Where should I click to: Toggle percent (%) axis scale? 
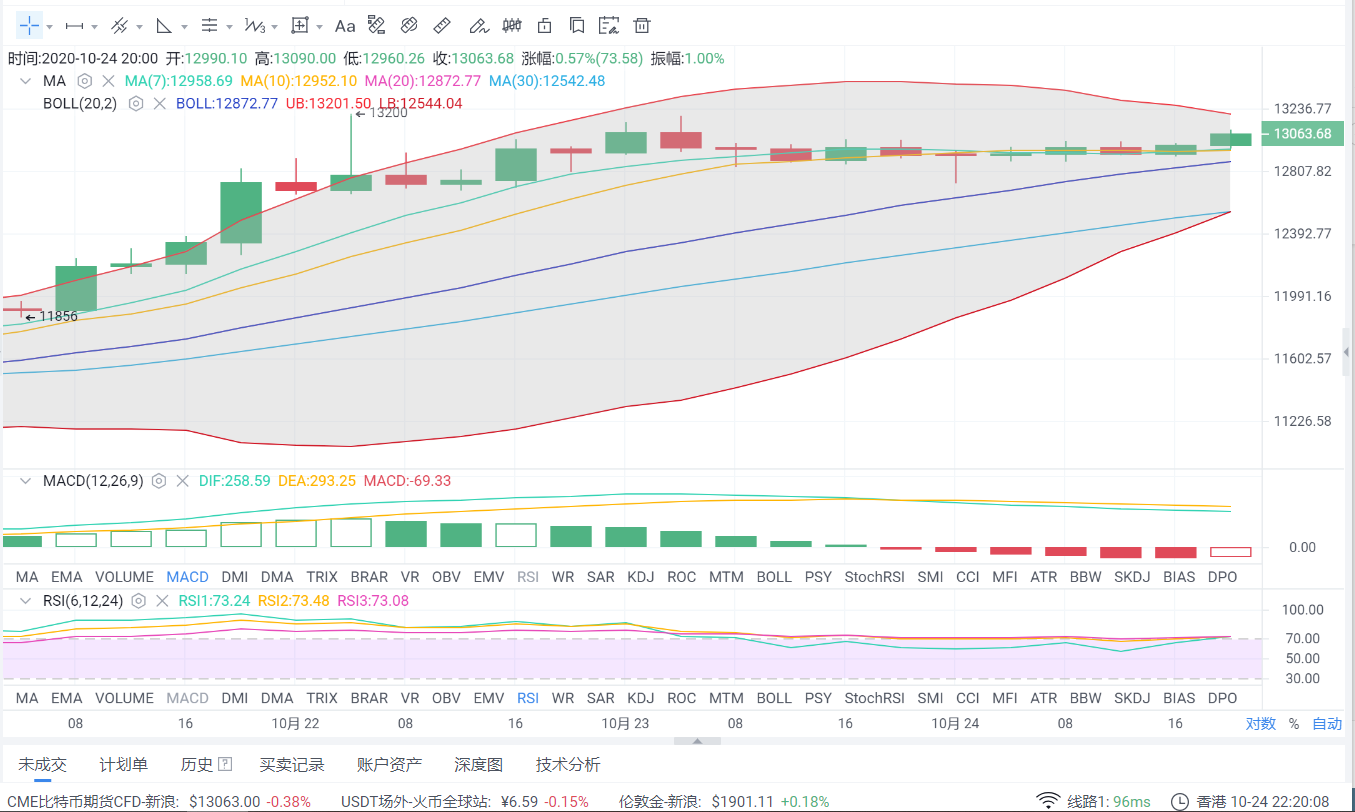[x=1294, y=724]
